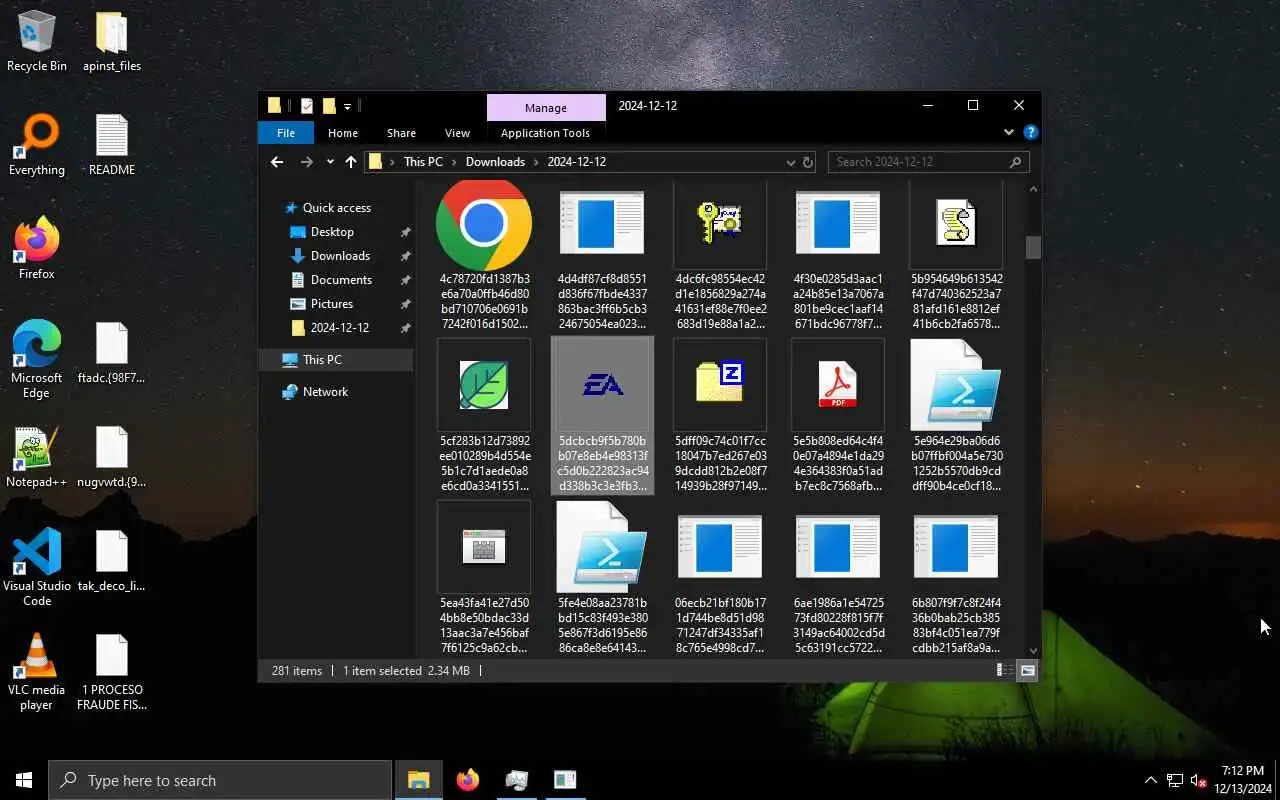1280x800 pixels.
Task: Select file 06ecb21bf180b17 icon
Action: coord(720,547)
